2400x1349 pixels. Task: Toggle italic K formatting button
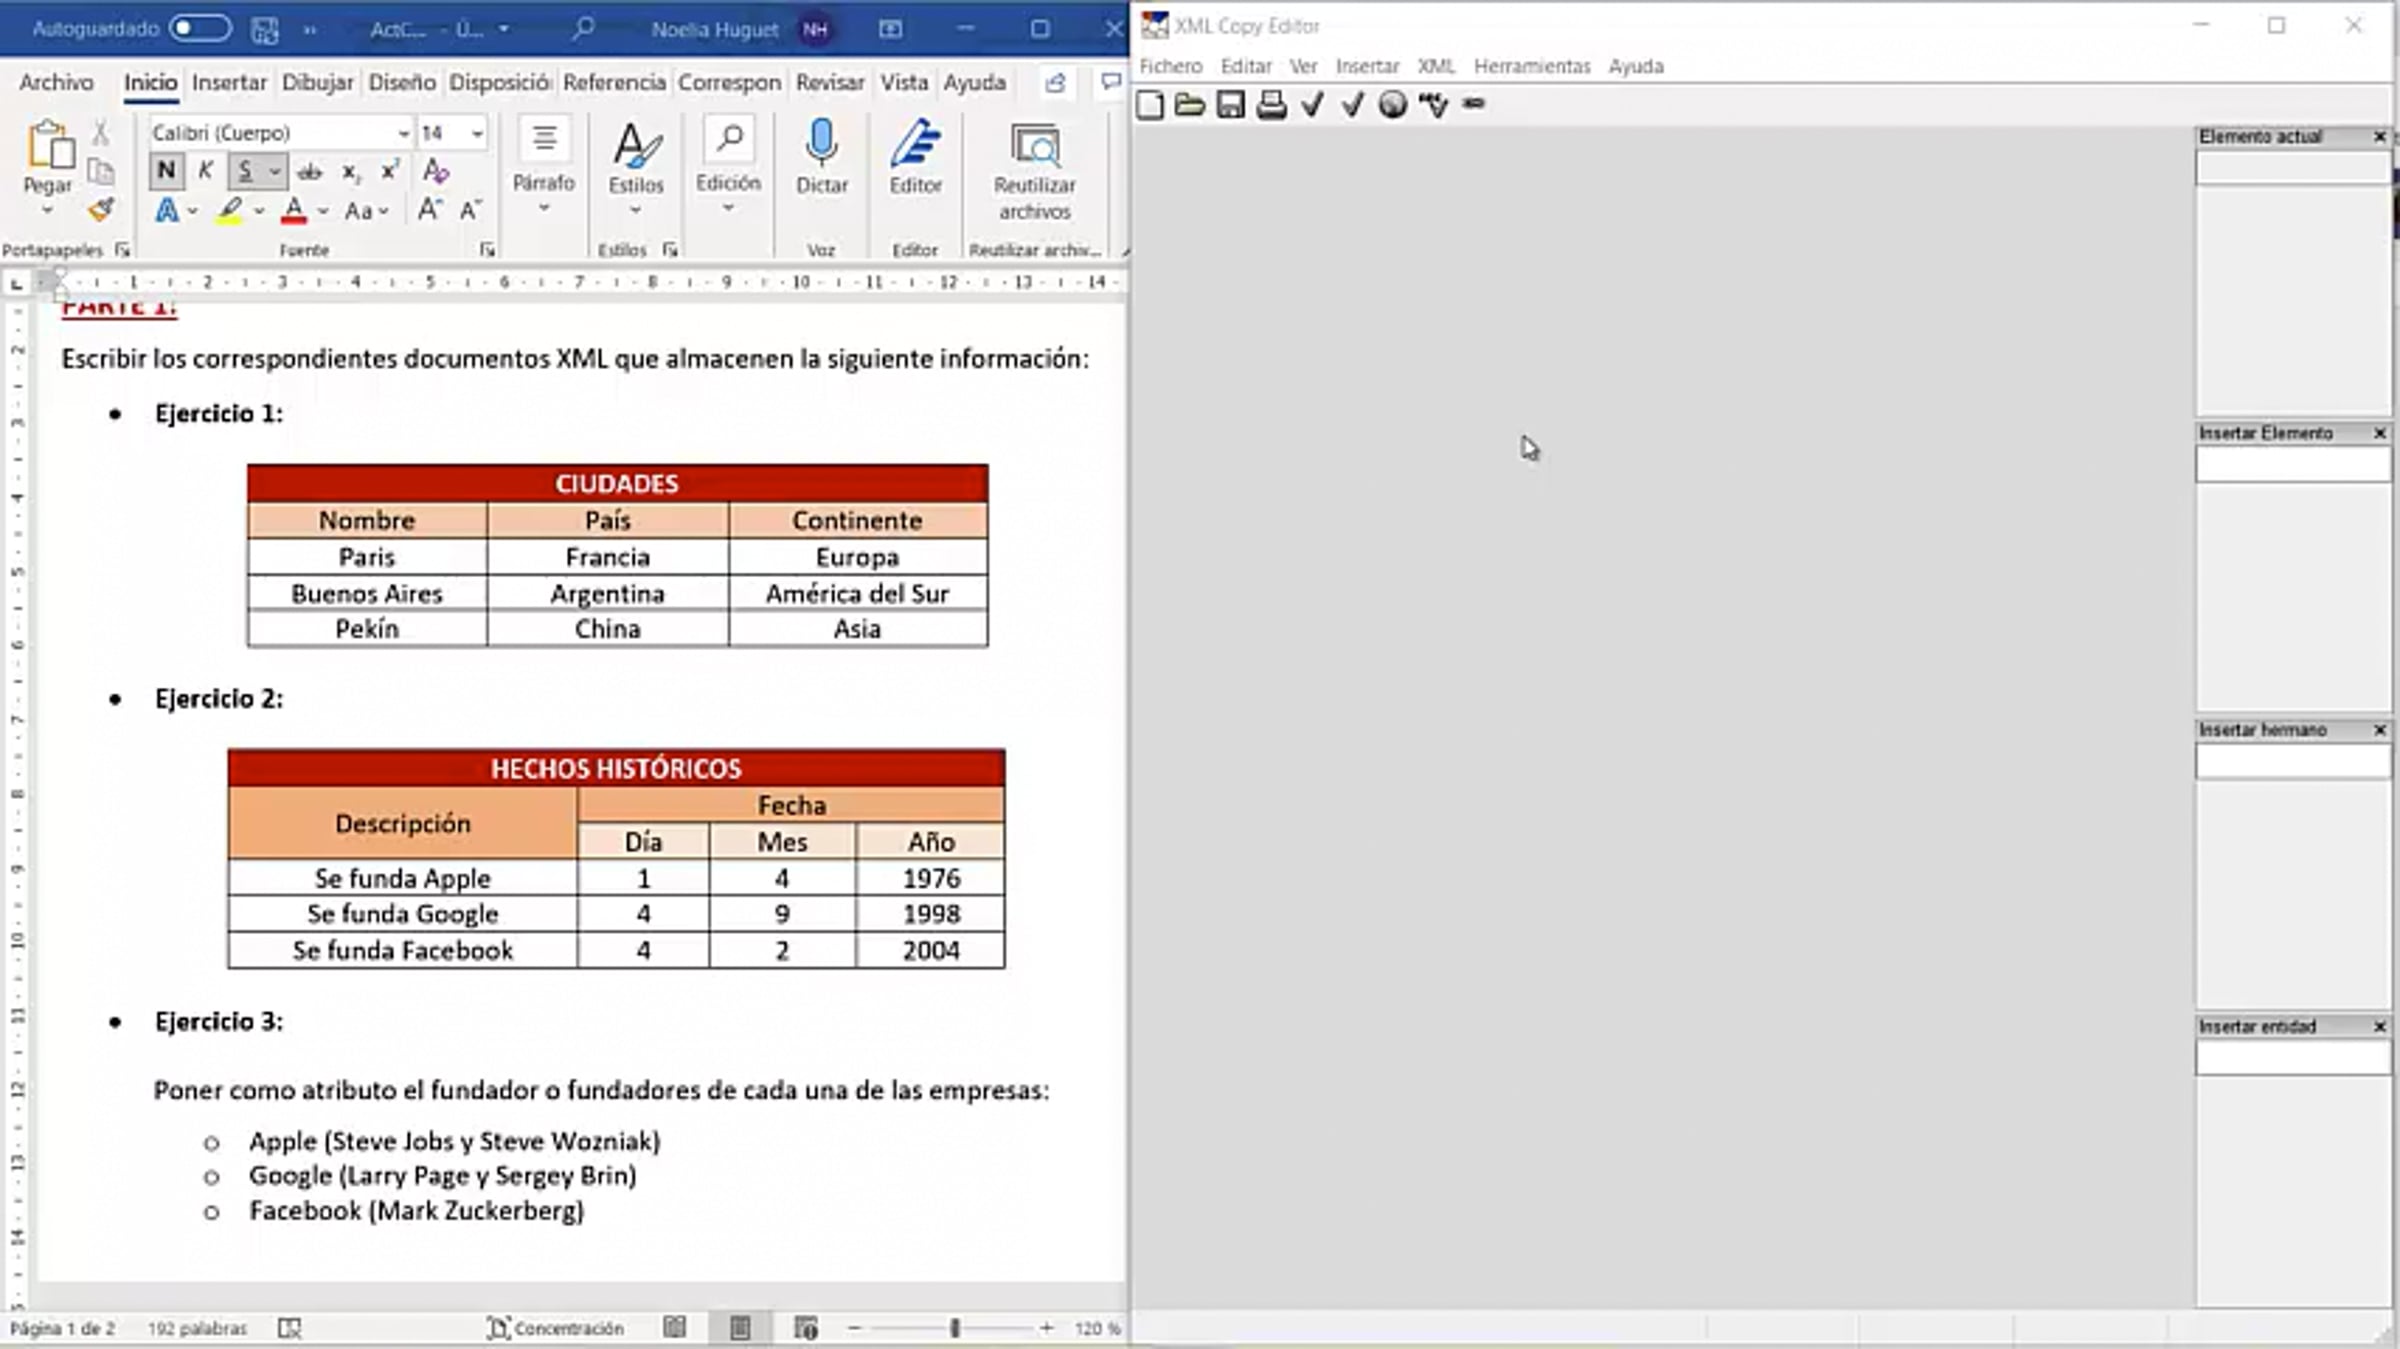(205, 171)
